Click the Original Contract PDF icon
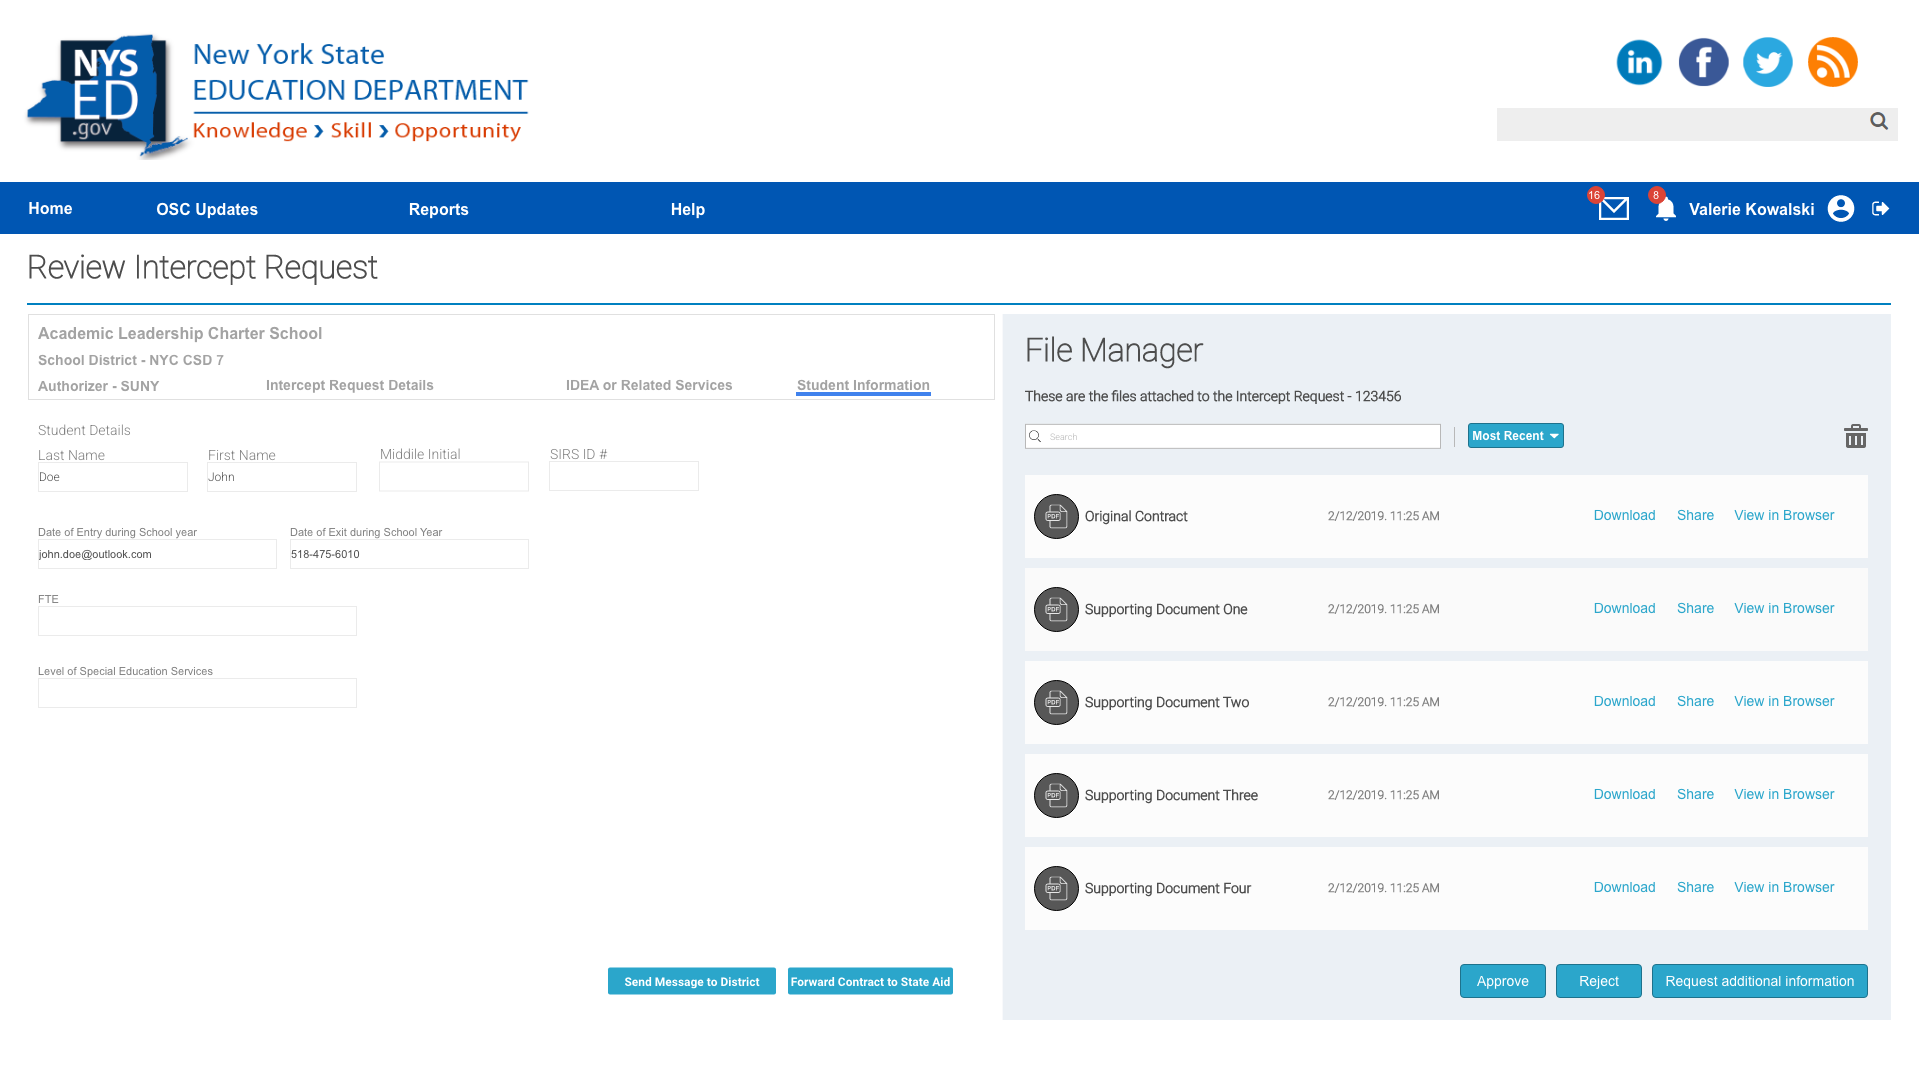This screenshot has height=1080, width=1920. click(1055, 517)
